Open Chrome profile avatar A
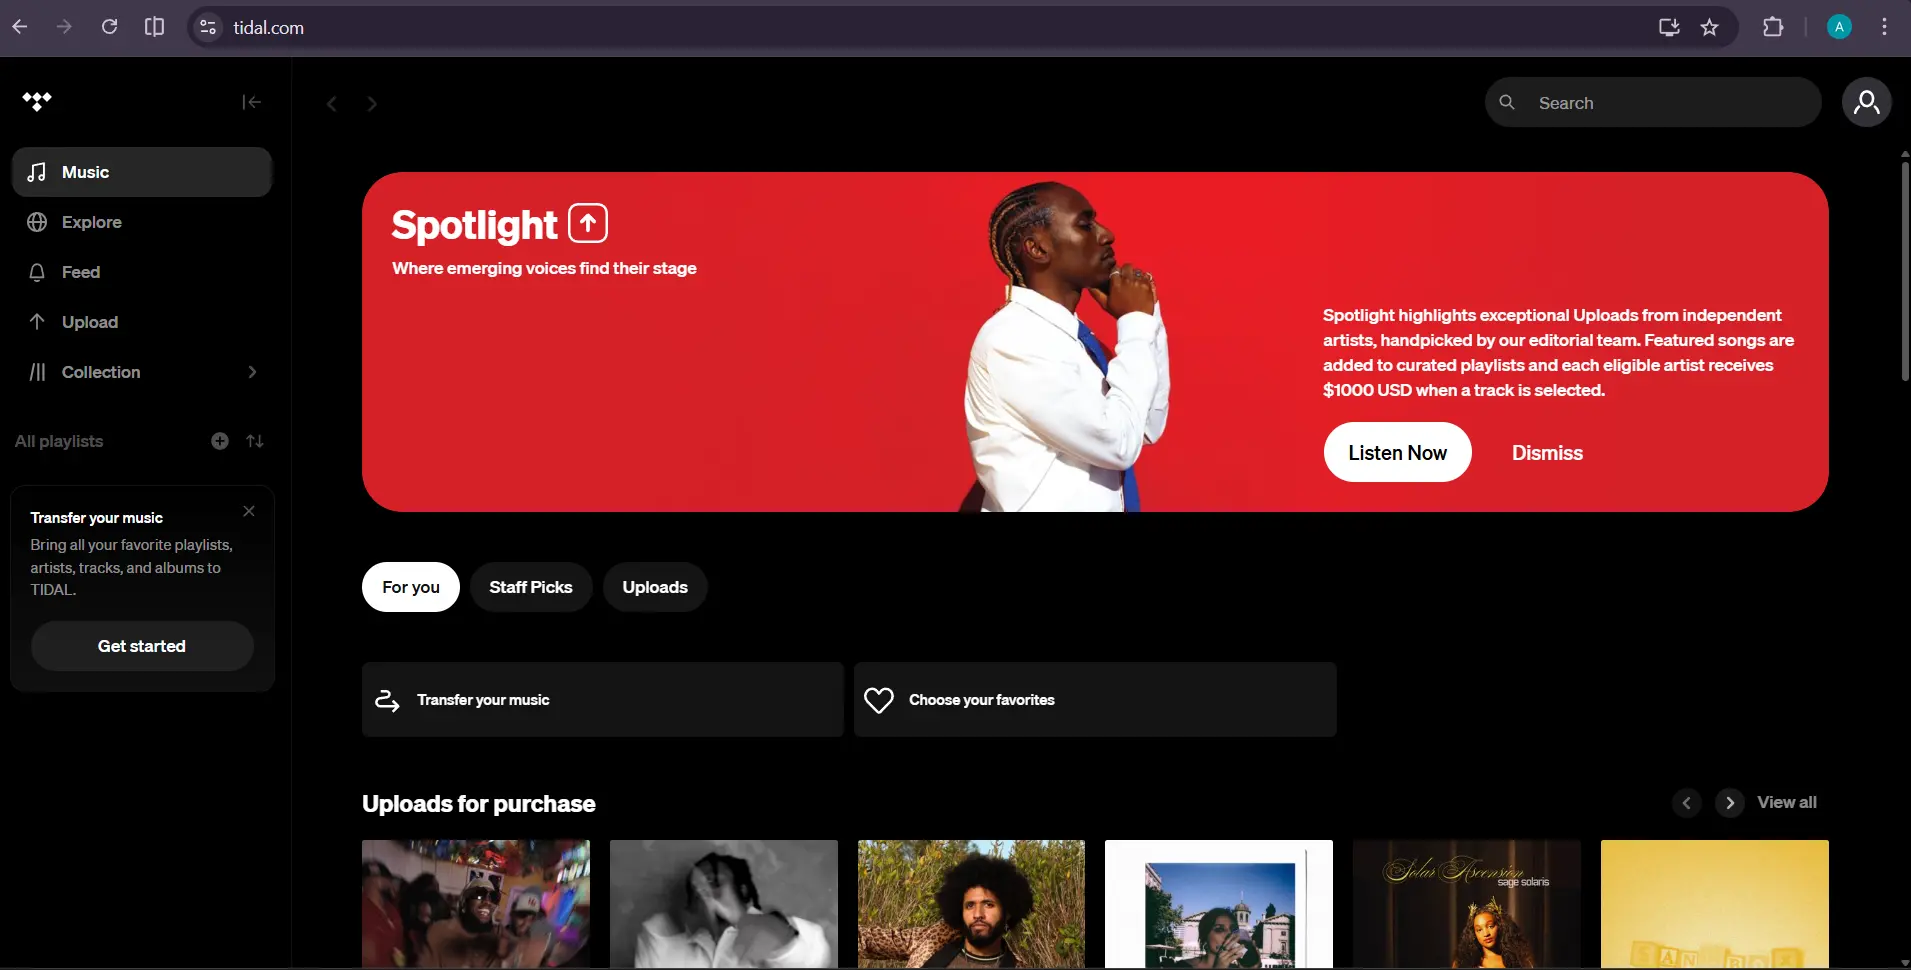1911x970 pixels. 1839,27
